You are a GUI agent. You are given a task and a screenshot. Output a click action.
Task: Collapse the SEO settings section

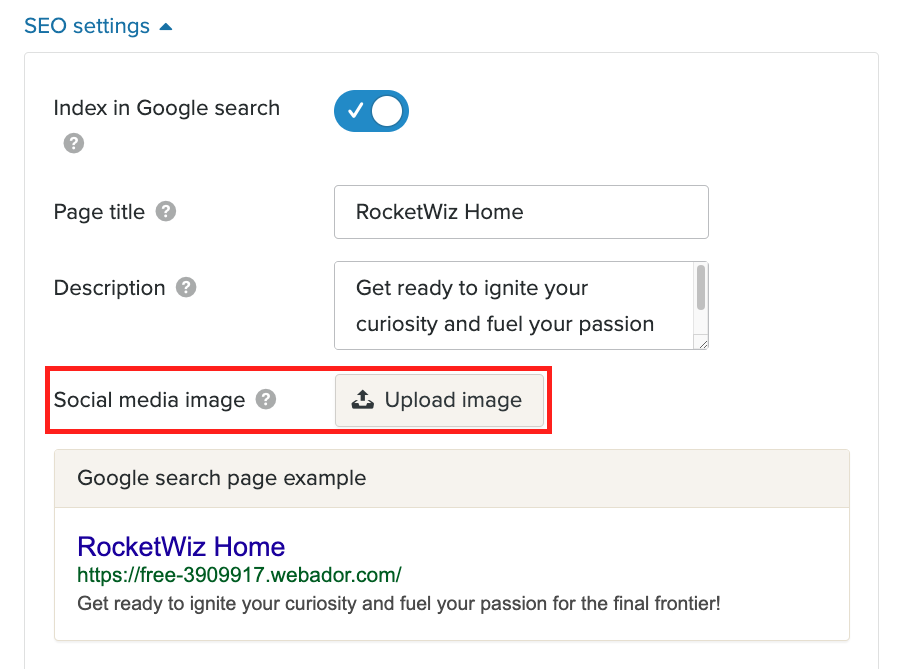[x=87, y=27]
